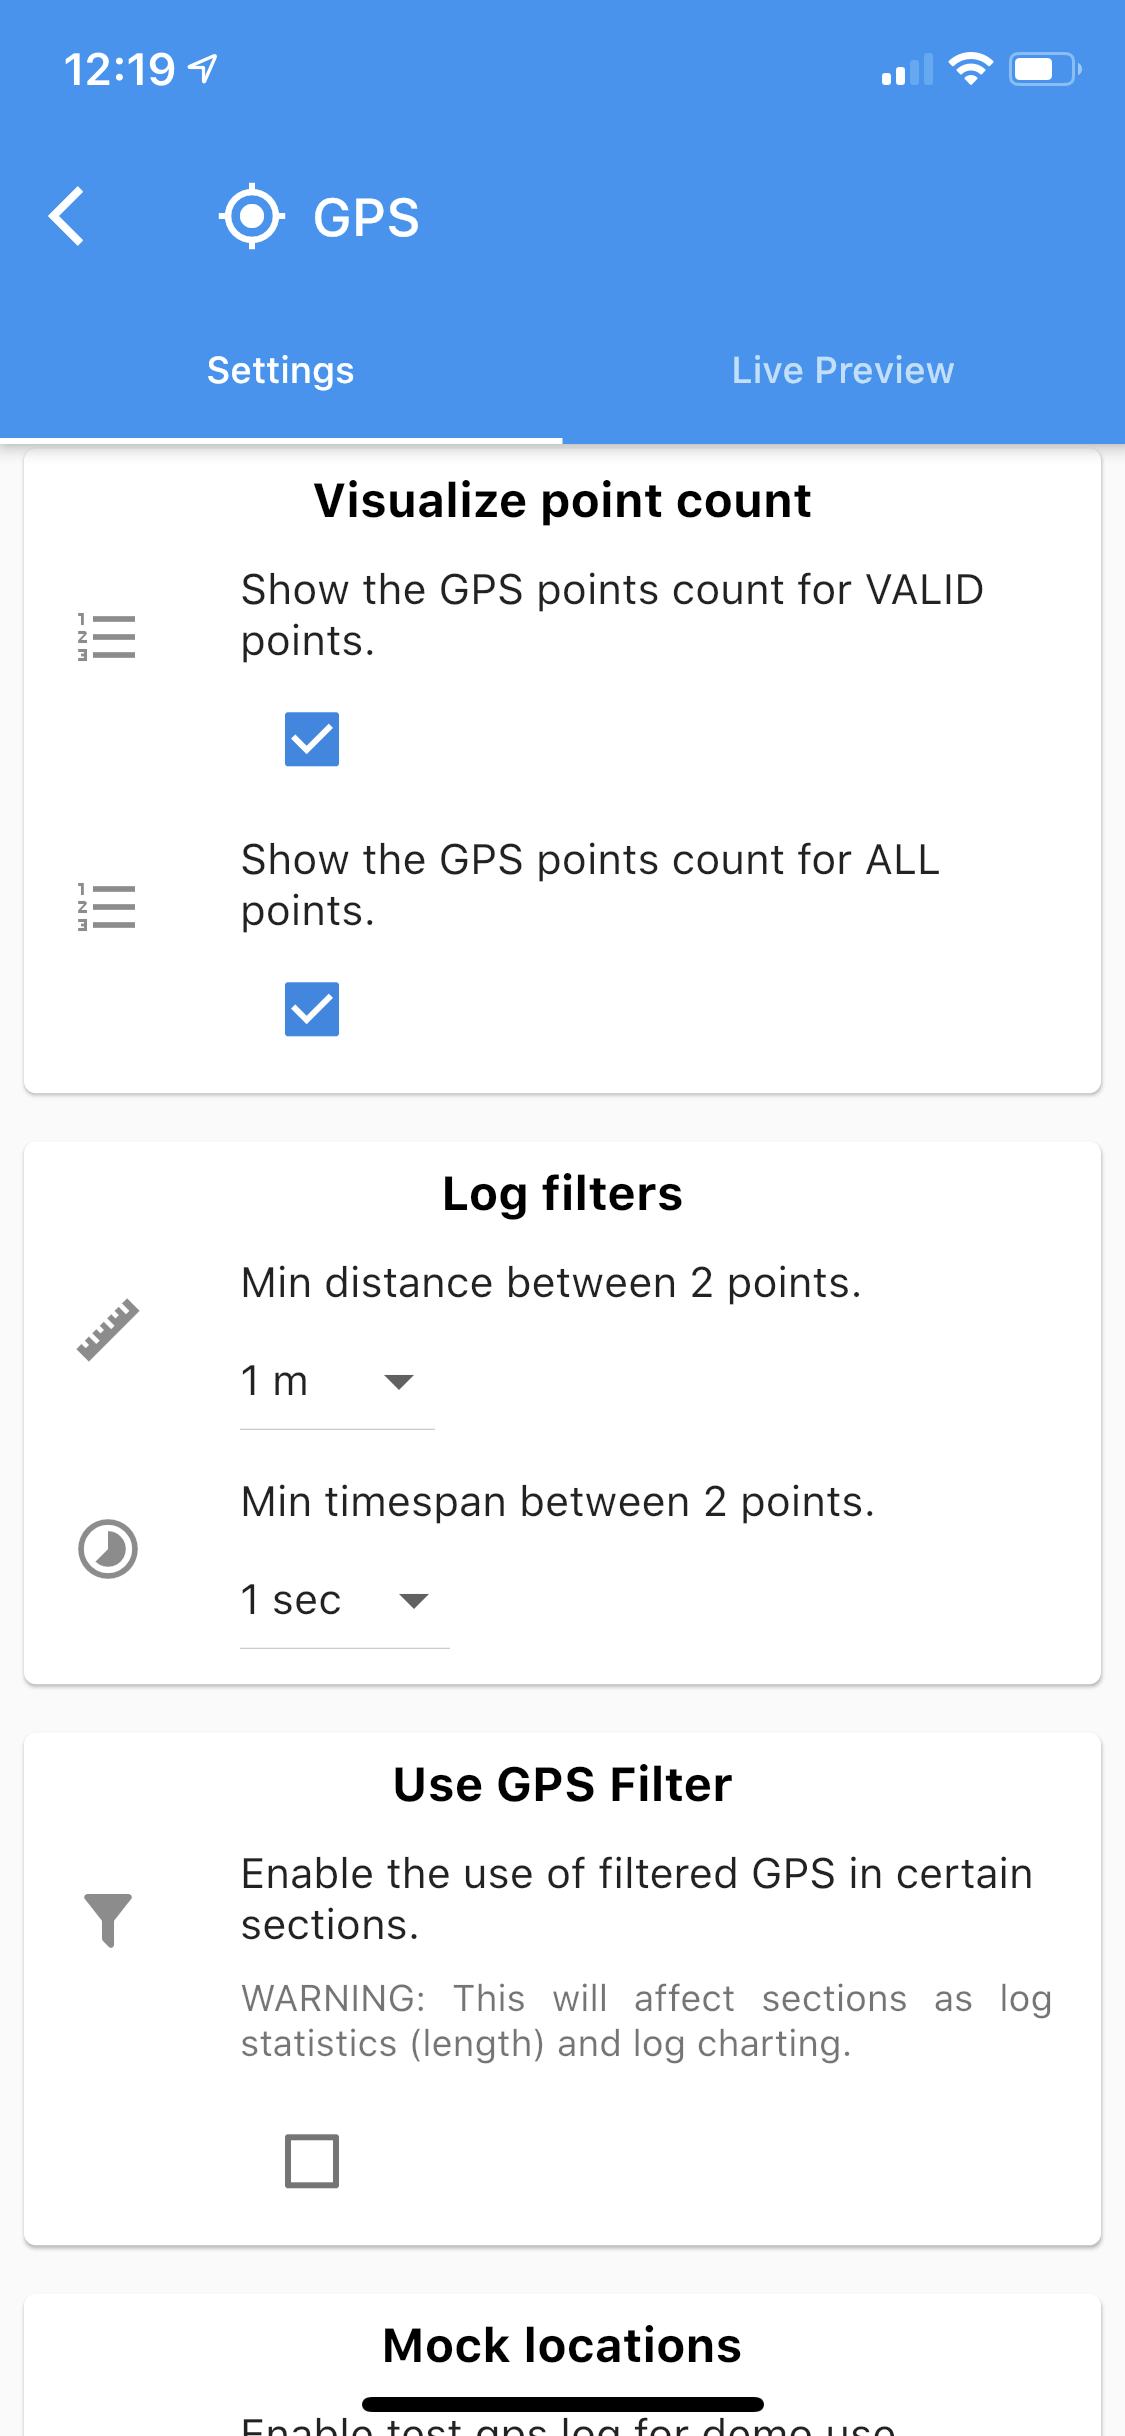The image size is (1125, 2436).
Task: Click numbered list icon beside VALID points
Action: (107, 637)
